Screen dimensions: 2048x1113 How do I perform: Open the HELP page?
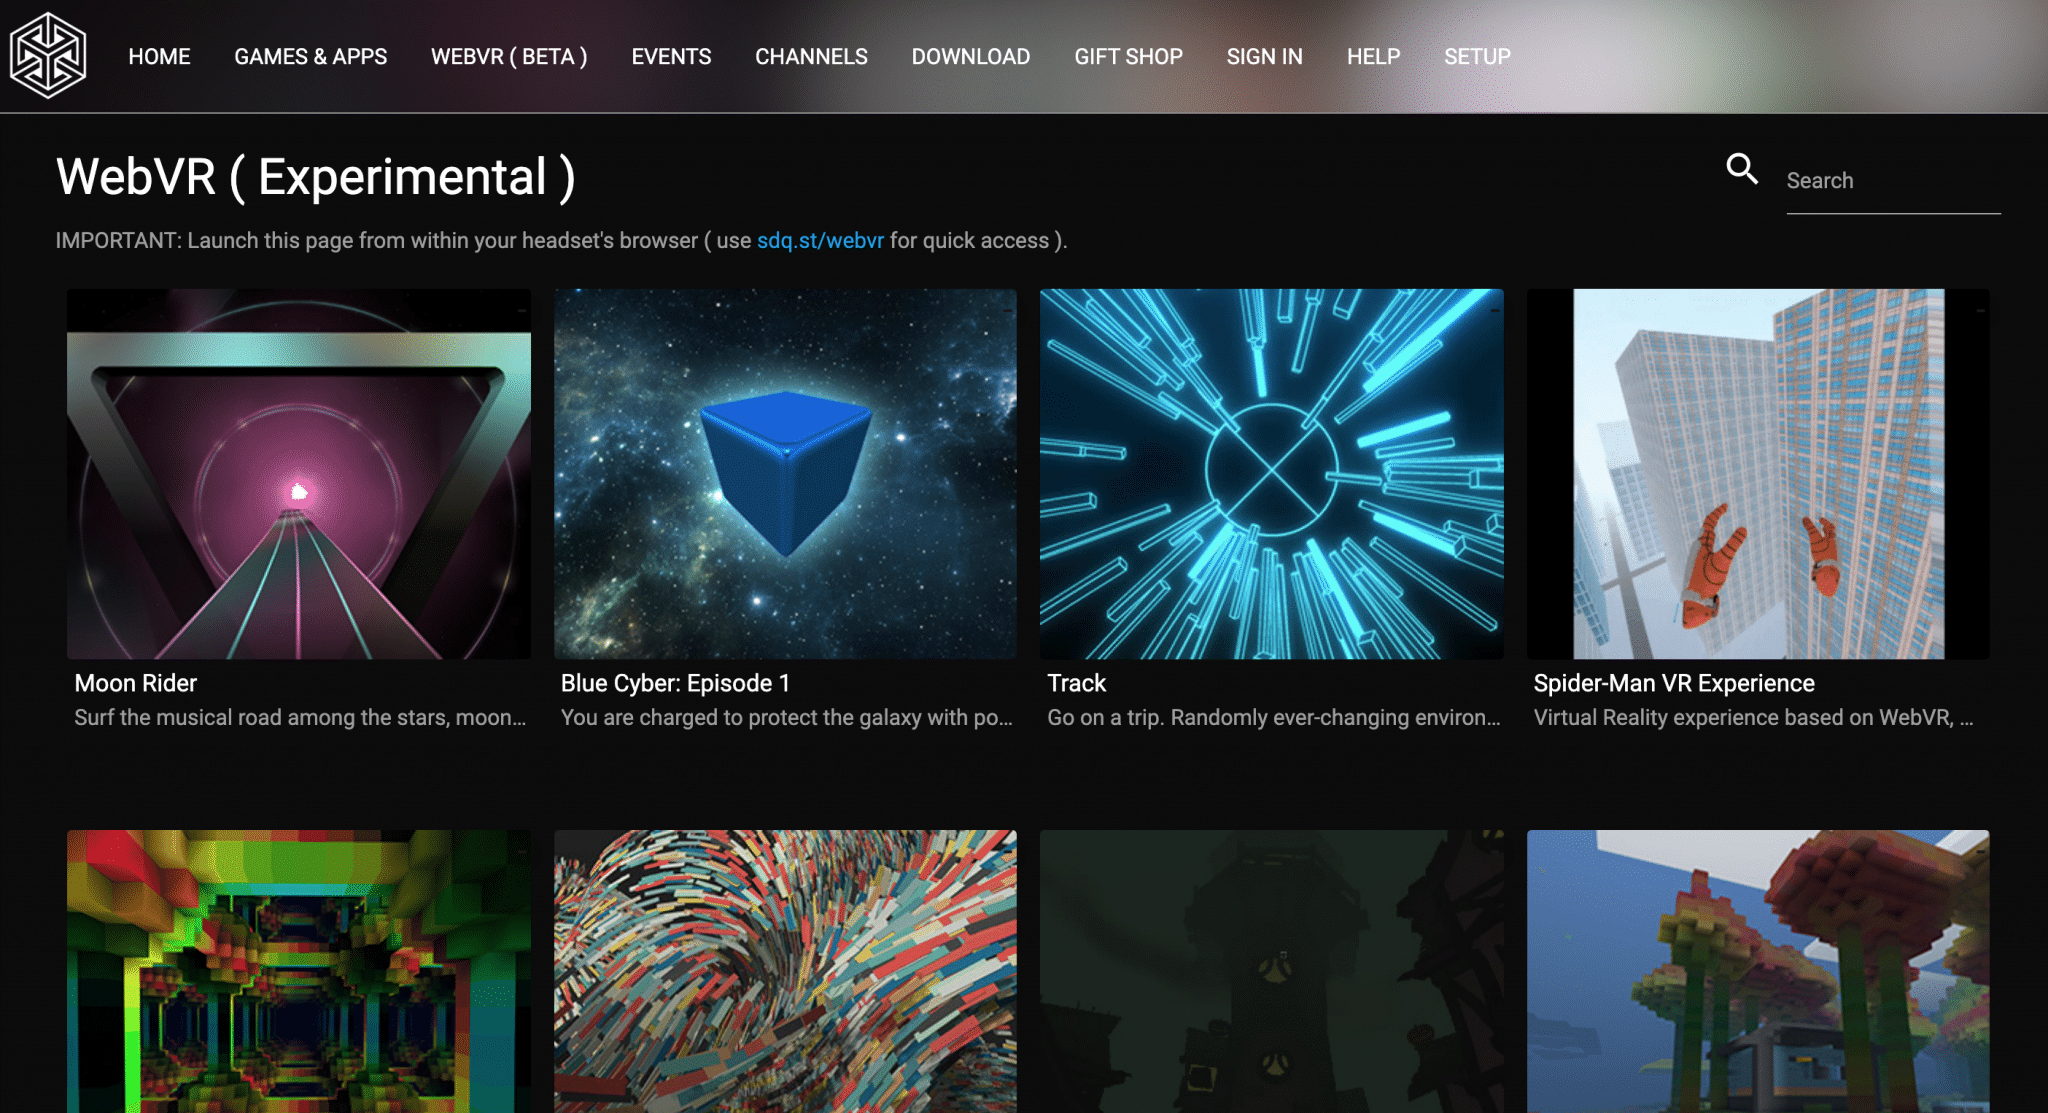(x=1374, y=57)
